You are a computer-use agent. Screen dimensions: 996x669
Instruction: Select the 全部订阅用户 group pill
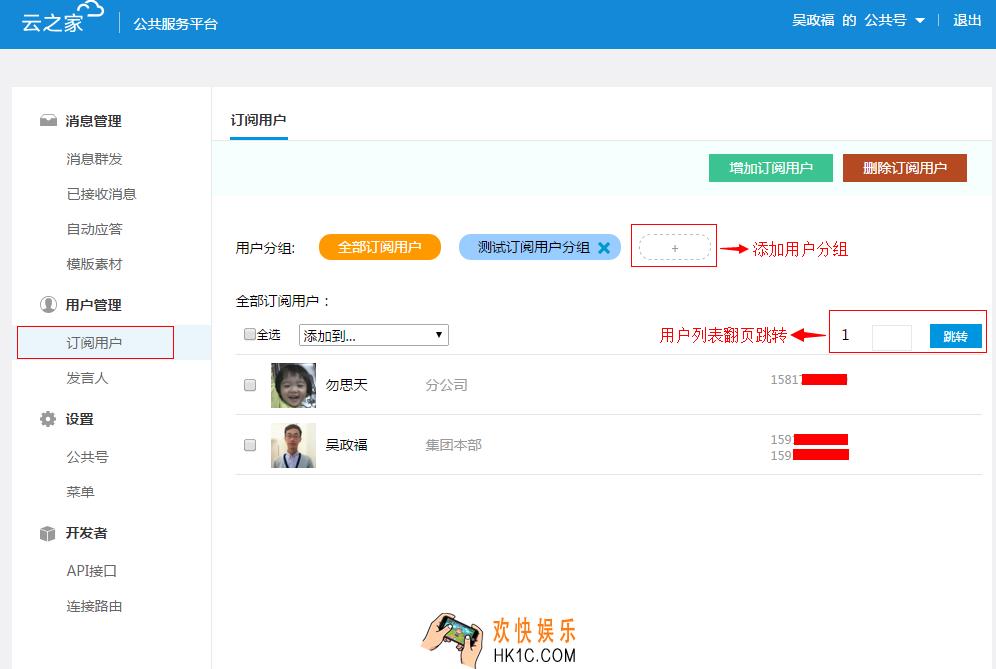pyautogui.click(x=380, y=247)
